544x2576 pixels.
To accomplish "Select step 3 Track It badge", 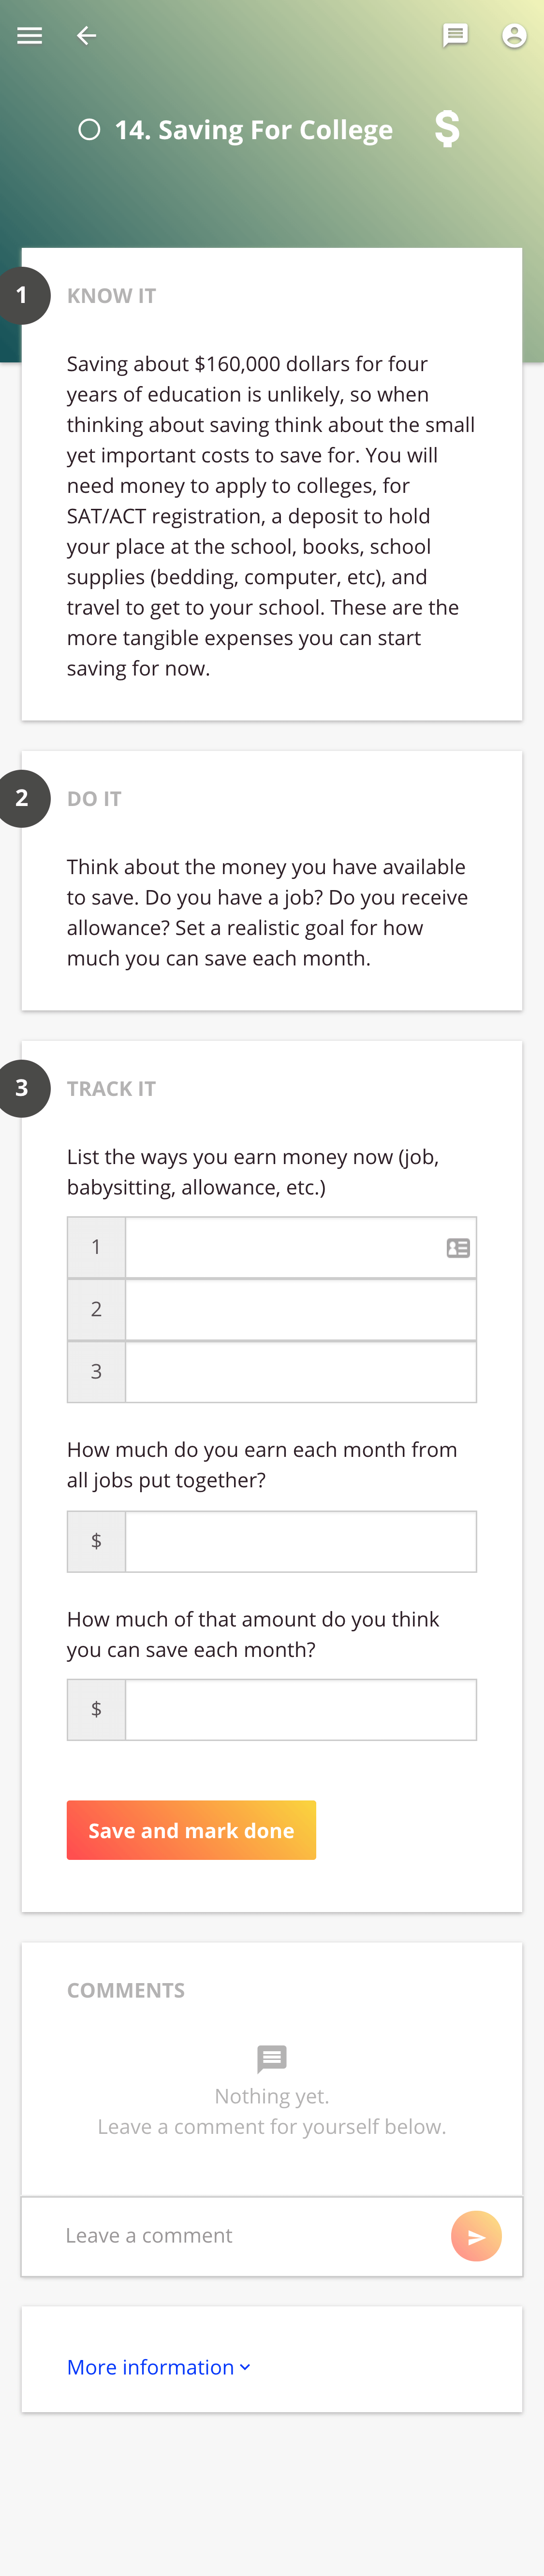I will coord(22,1089).
